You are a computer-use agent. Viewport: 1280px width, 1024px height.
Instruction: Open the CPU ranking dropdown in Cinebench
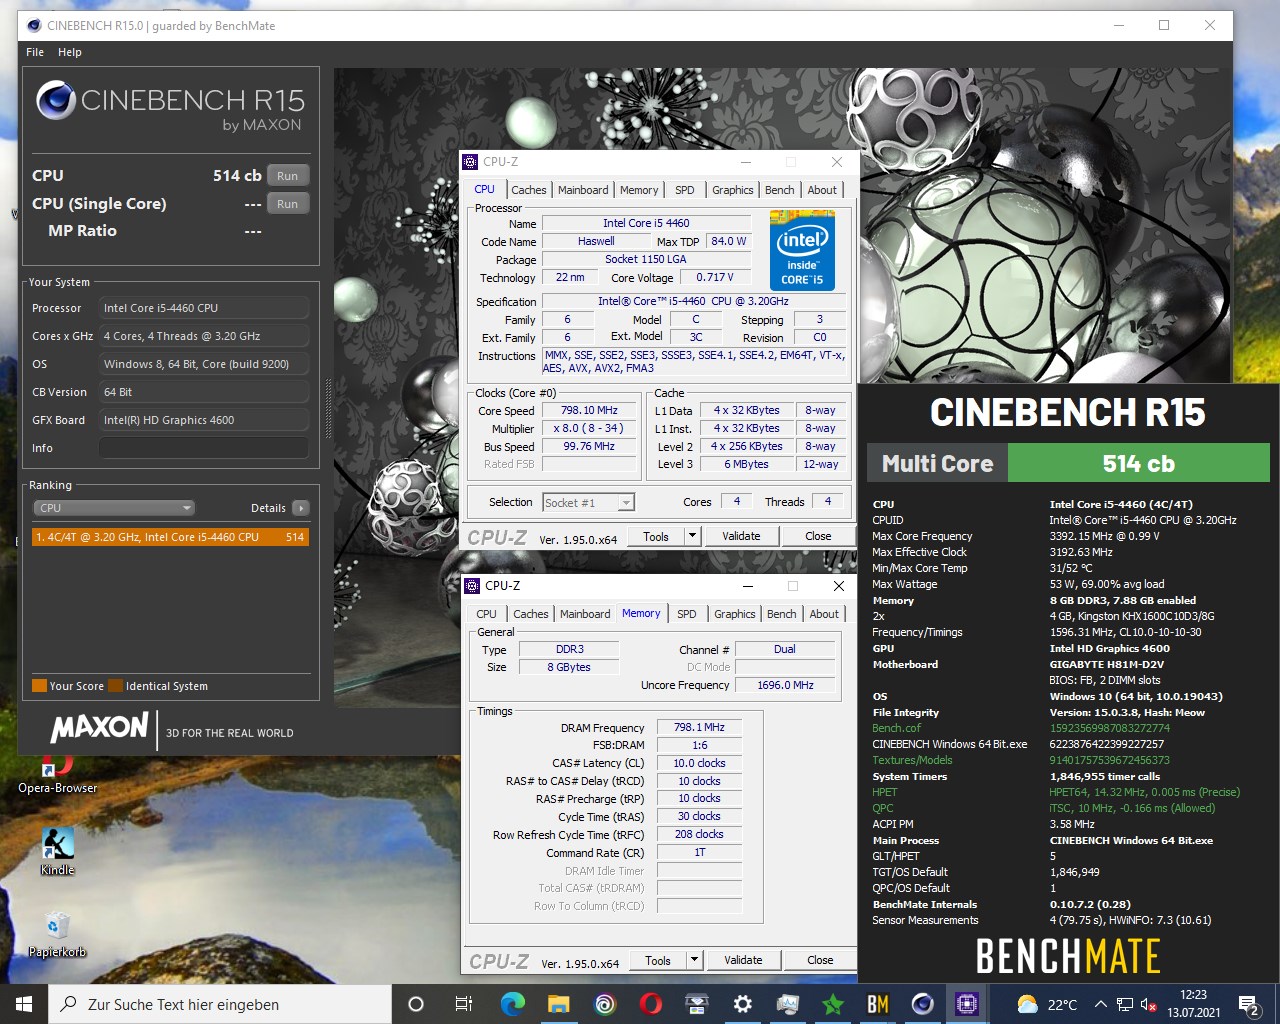(113, 508)
